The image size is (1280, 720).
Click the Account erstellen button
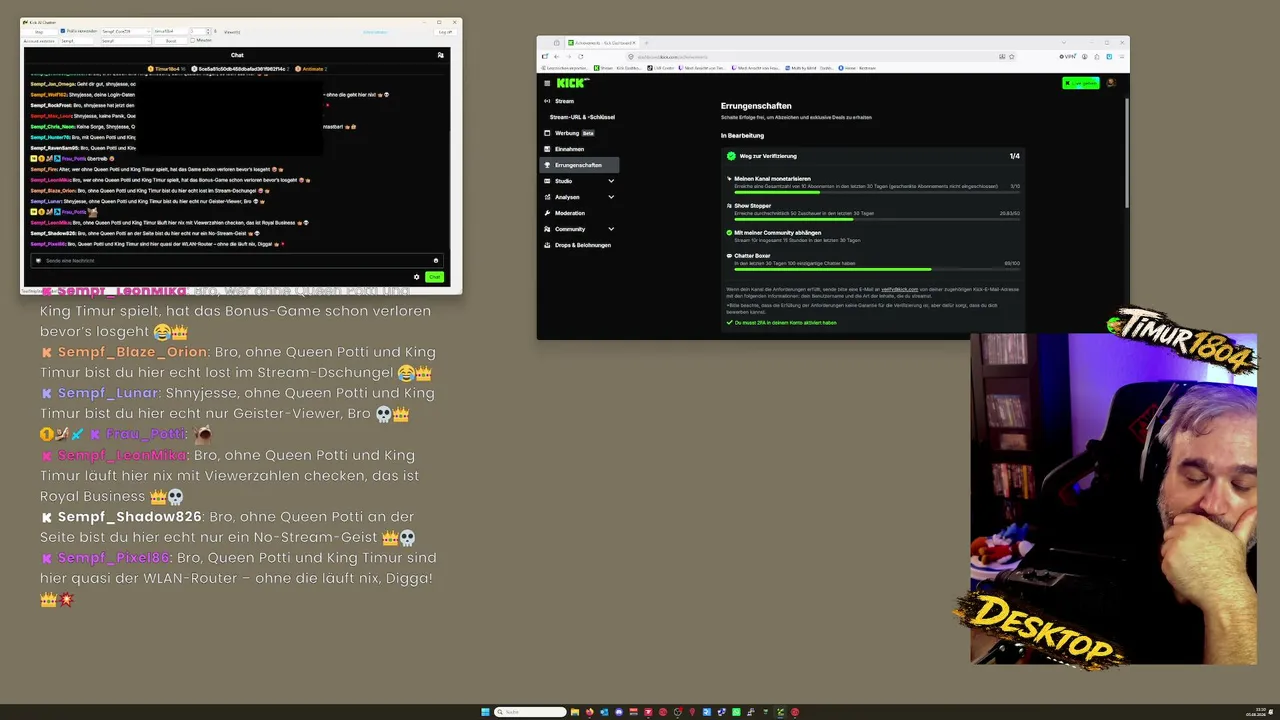point(40,41)
